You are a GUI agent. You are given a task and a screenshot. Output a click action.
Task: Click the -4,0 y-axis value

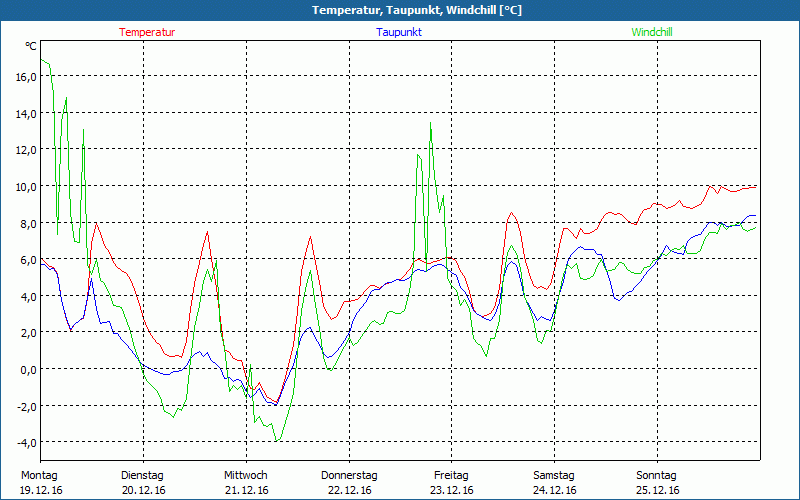[x=27, y=443]
